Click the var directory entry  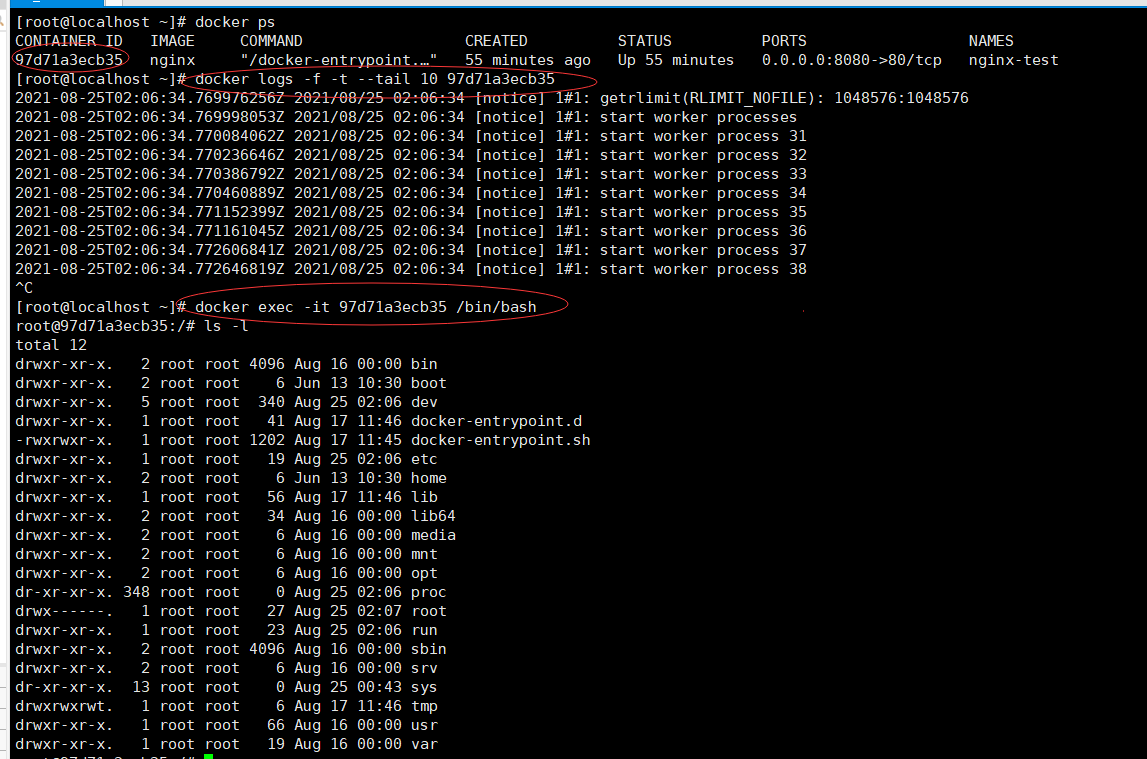(424, 744)
